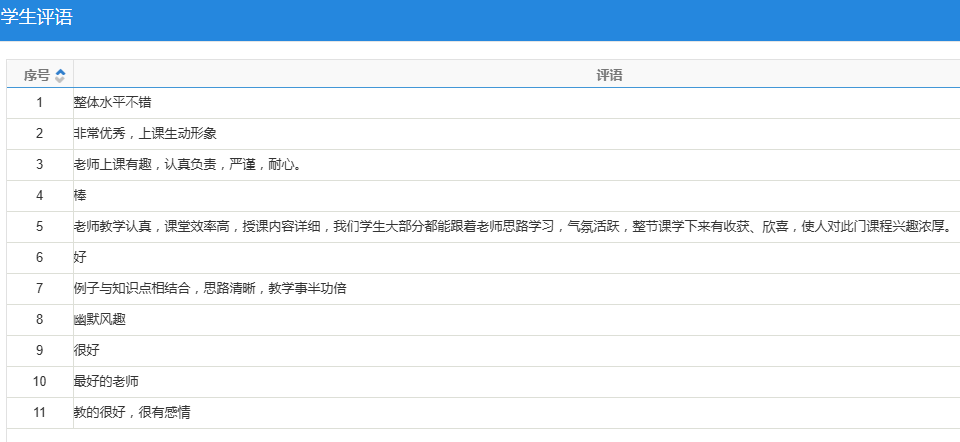Click the long comment starting with 老师教学认真
The height and width of the screenshot is (442, 960).
(510, 226)
